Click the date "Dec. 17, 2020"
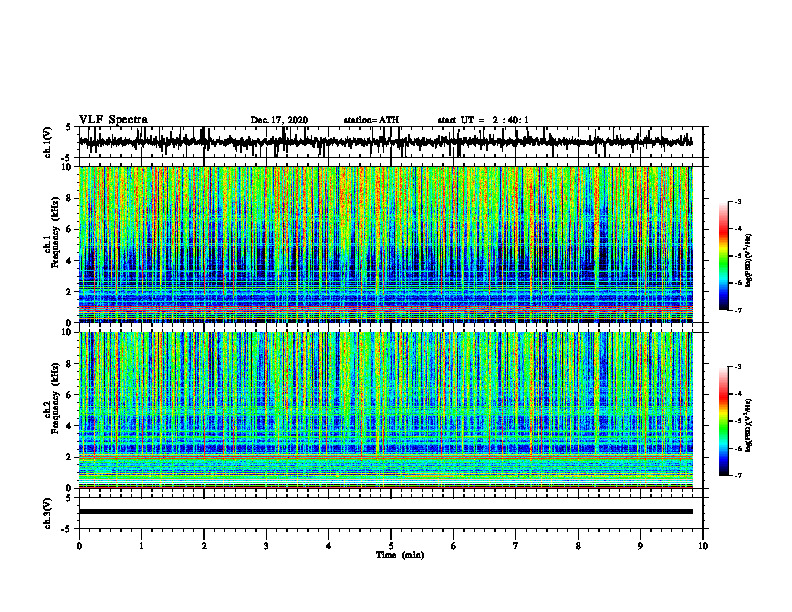Viewport: 792px width, 612px height. click(279, 120)
